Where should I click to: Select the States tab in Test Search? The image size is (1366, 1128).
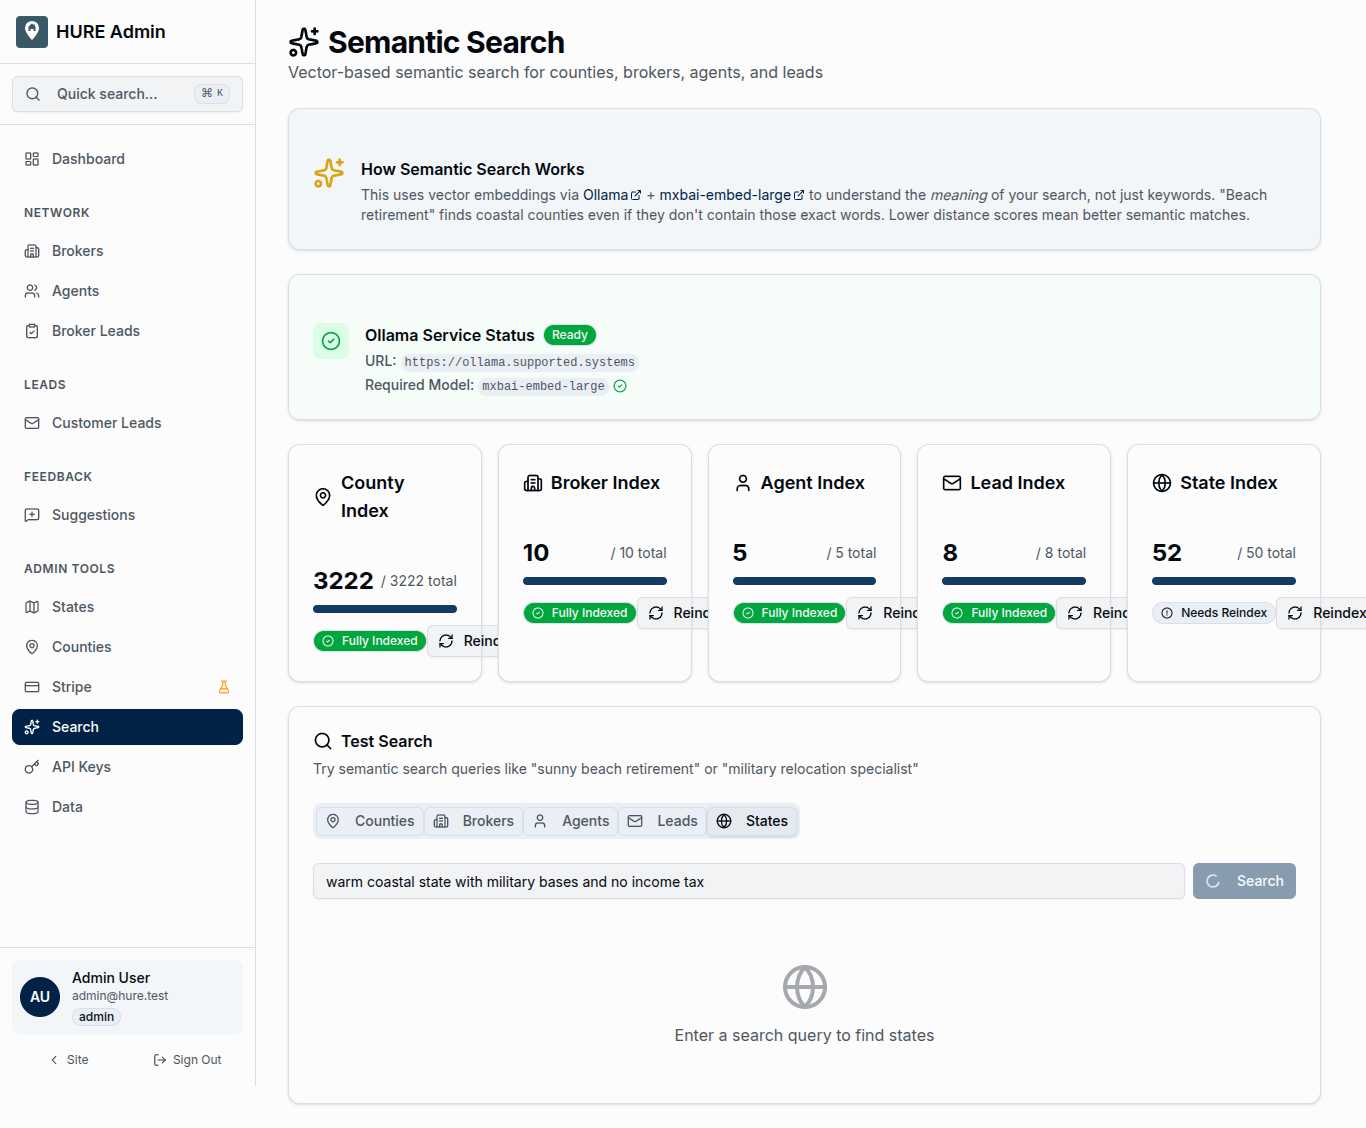pos(753,821)
